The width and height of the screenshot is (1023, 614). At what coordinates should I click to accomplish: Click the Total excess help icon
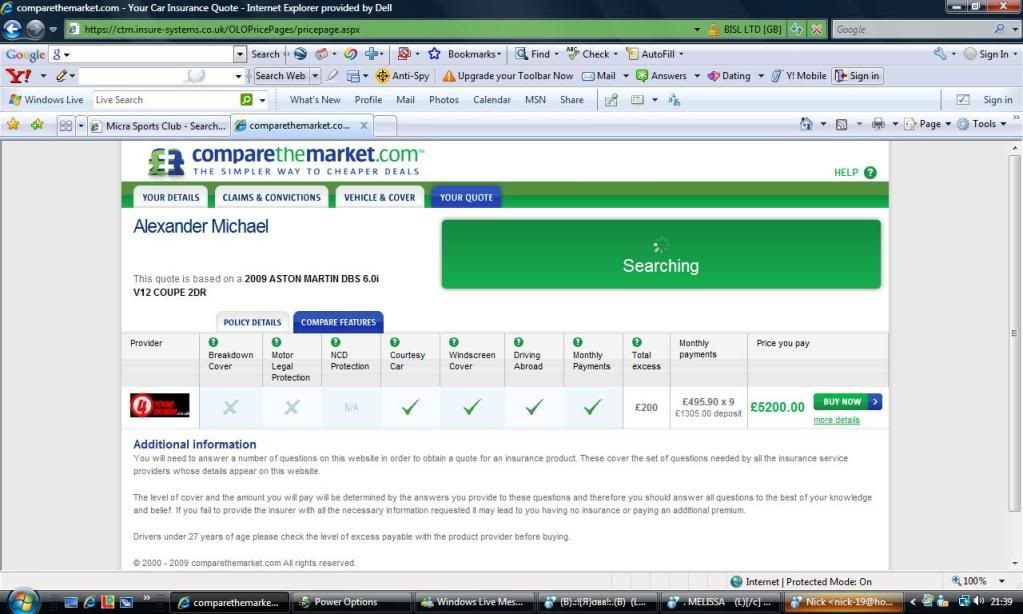637,342
